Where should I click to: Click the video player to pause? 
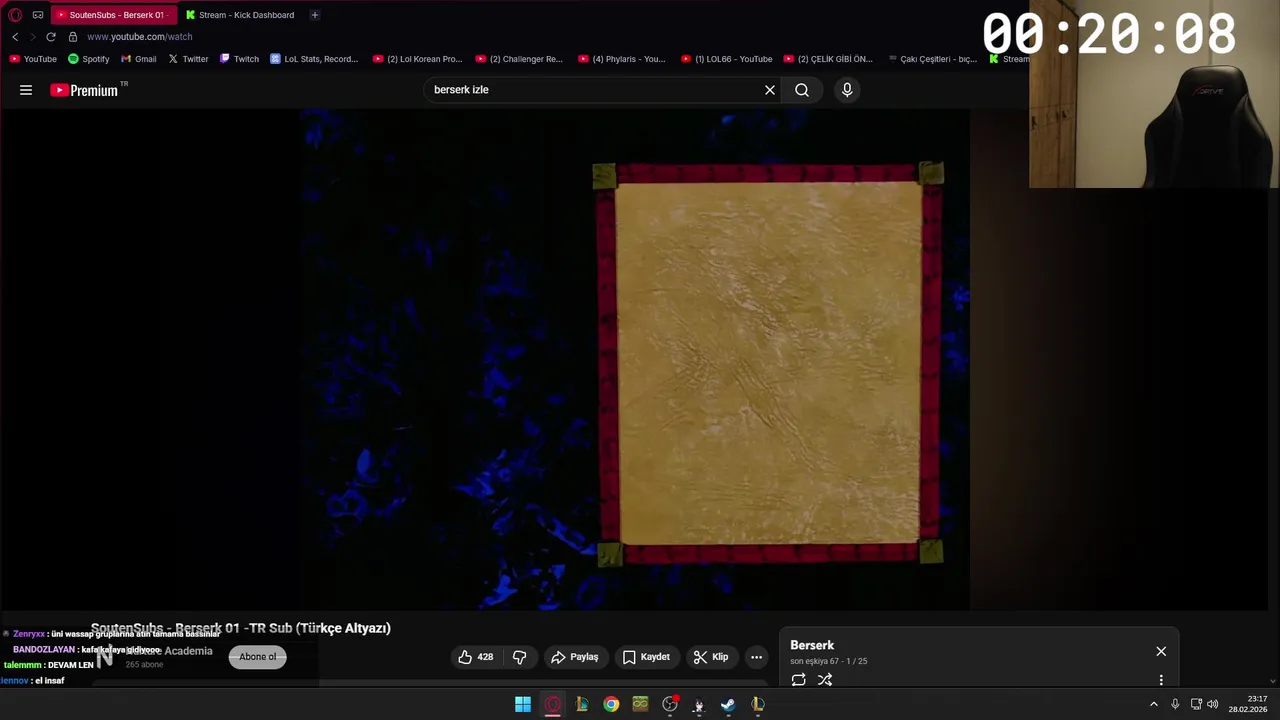point(635,360)
